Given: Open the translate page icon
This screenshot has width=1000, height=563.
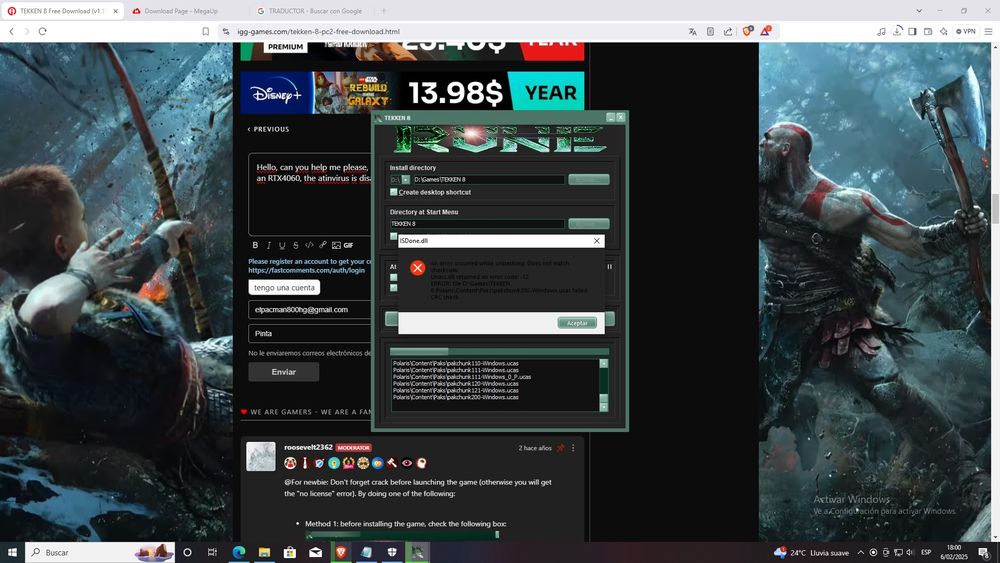Looking at the screenshot, I should (693, 31).
